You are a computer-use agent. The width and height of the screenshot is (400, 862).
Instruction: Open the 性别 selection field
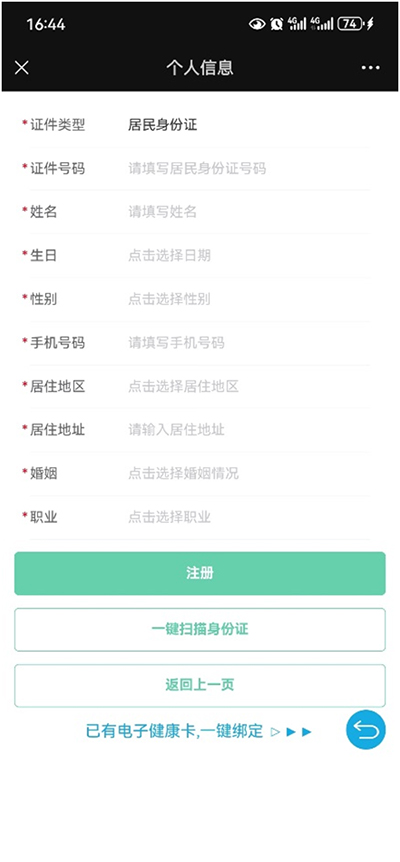click(x=200, y=300)
